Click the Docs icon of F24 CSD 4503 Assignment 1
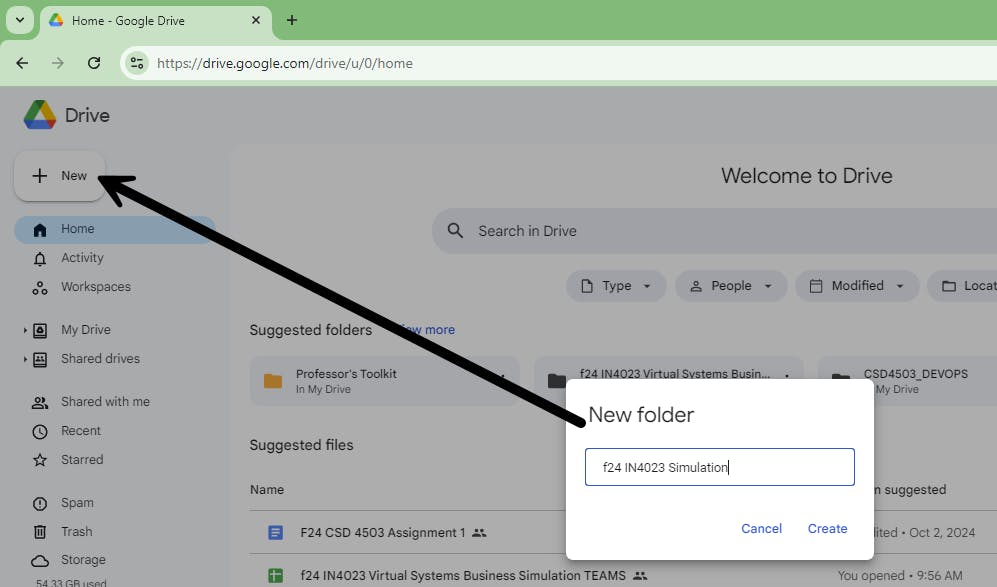Viewport: 997px width, 587px height. click(x=275, y=532)
